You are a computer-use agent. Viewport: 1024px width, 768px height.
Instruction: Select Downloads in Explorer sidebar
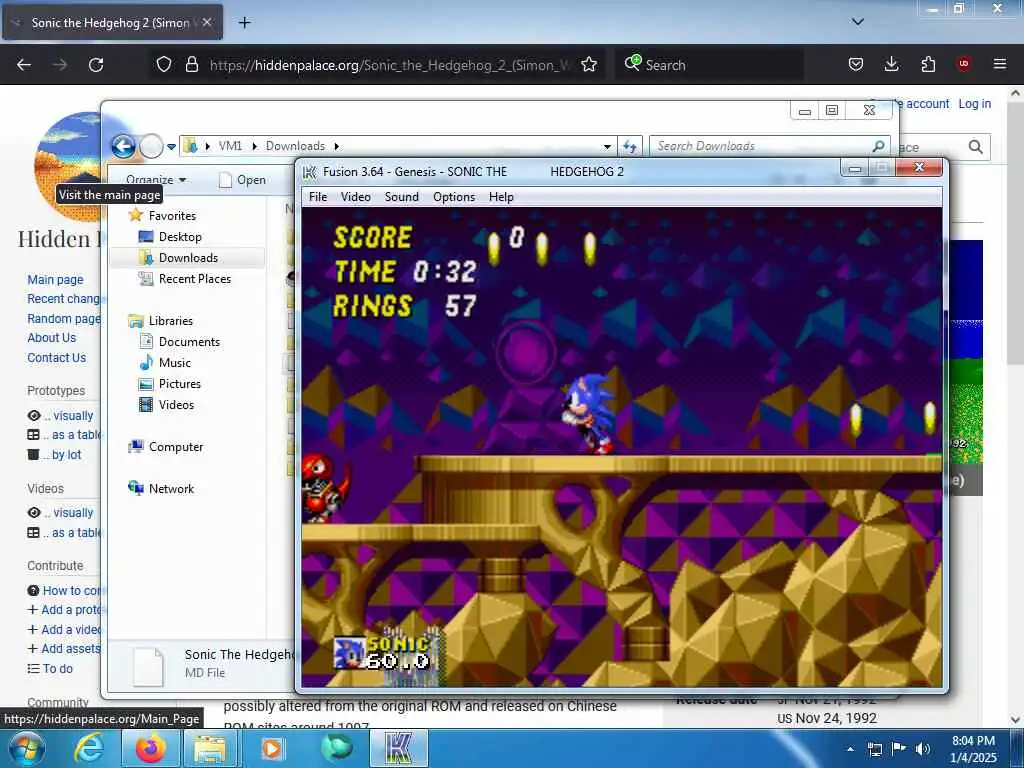coord(188,257)
